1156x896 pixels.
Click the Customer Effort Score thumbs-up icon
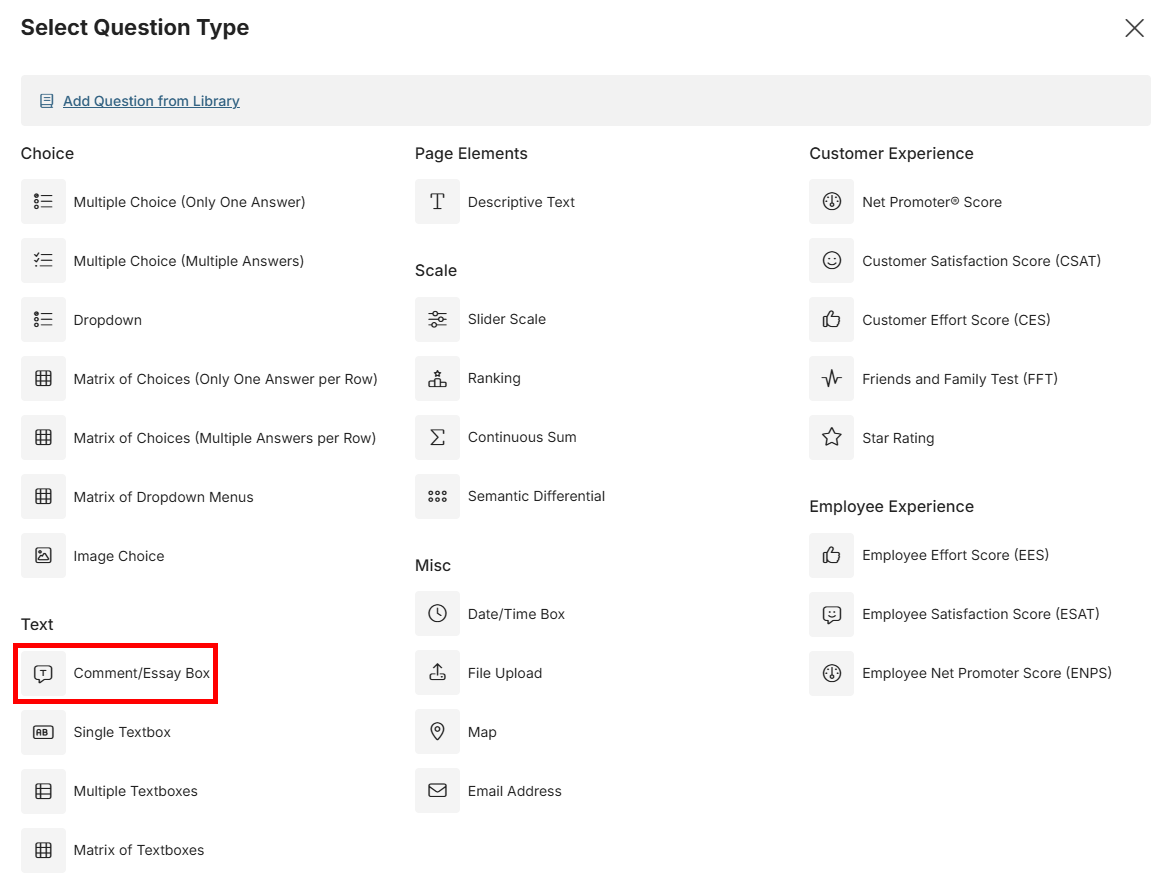coord(832,319)
